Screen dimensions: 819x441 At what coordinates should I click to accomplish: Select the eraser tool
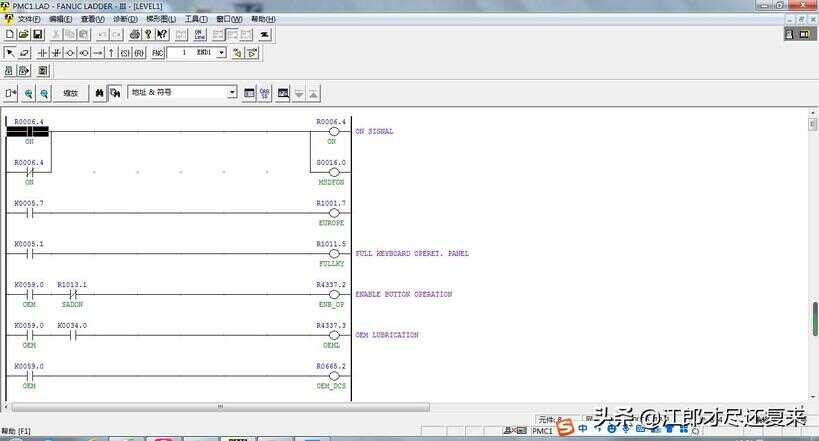pyautogui.click(x=24, y=53)
